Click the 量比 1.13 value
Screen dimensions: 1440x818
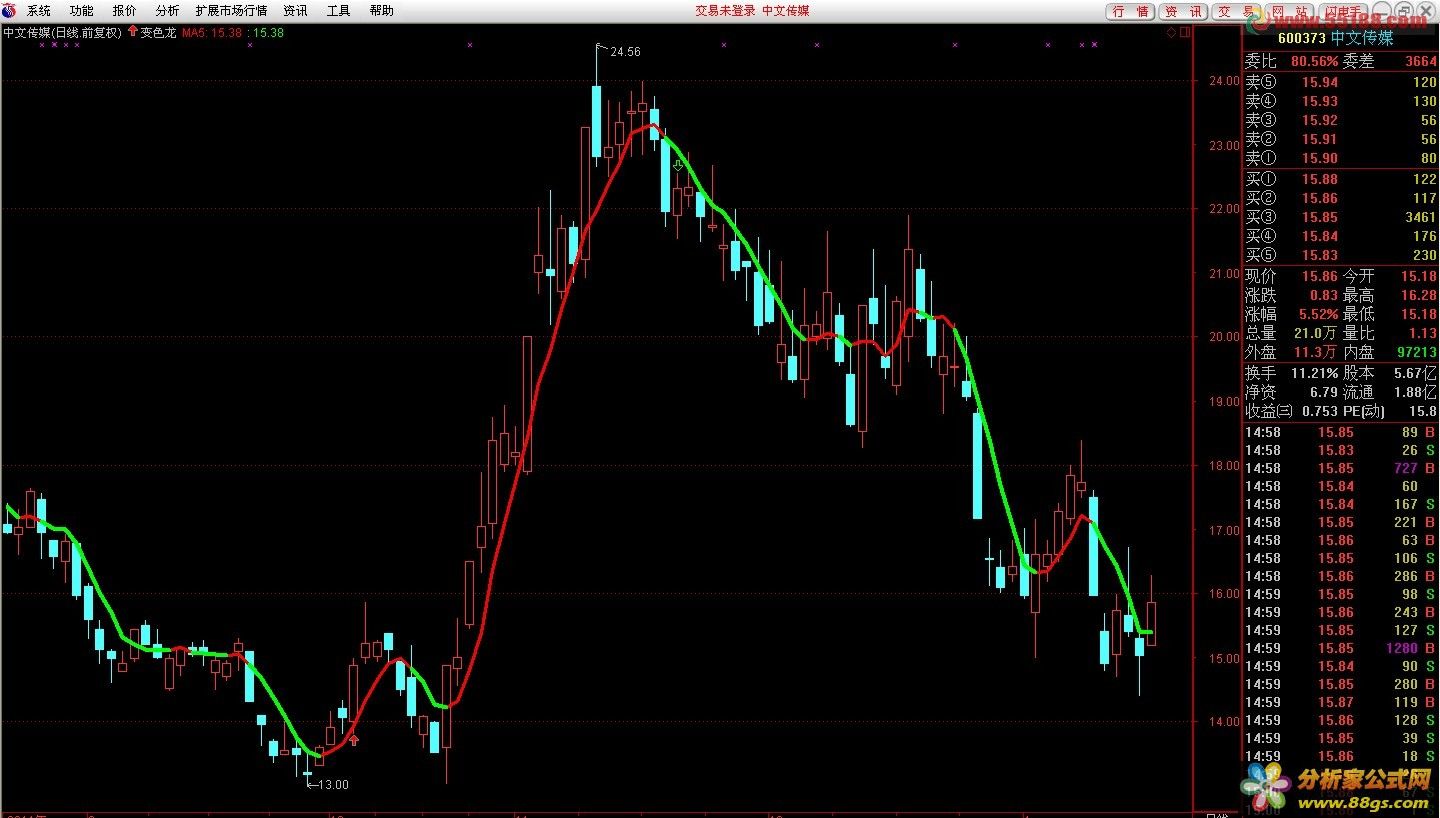click(1423, 333)
